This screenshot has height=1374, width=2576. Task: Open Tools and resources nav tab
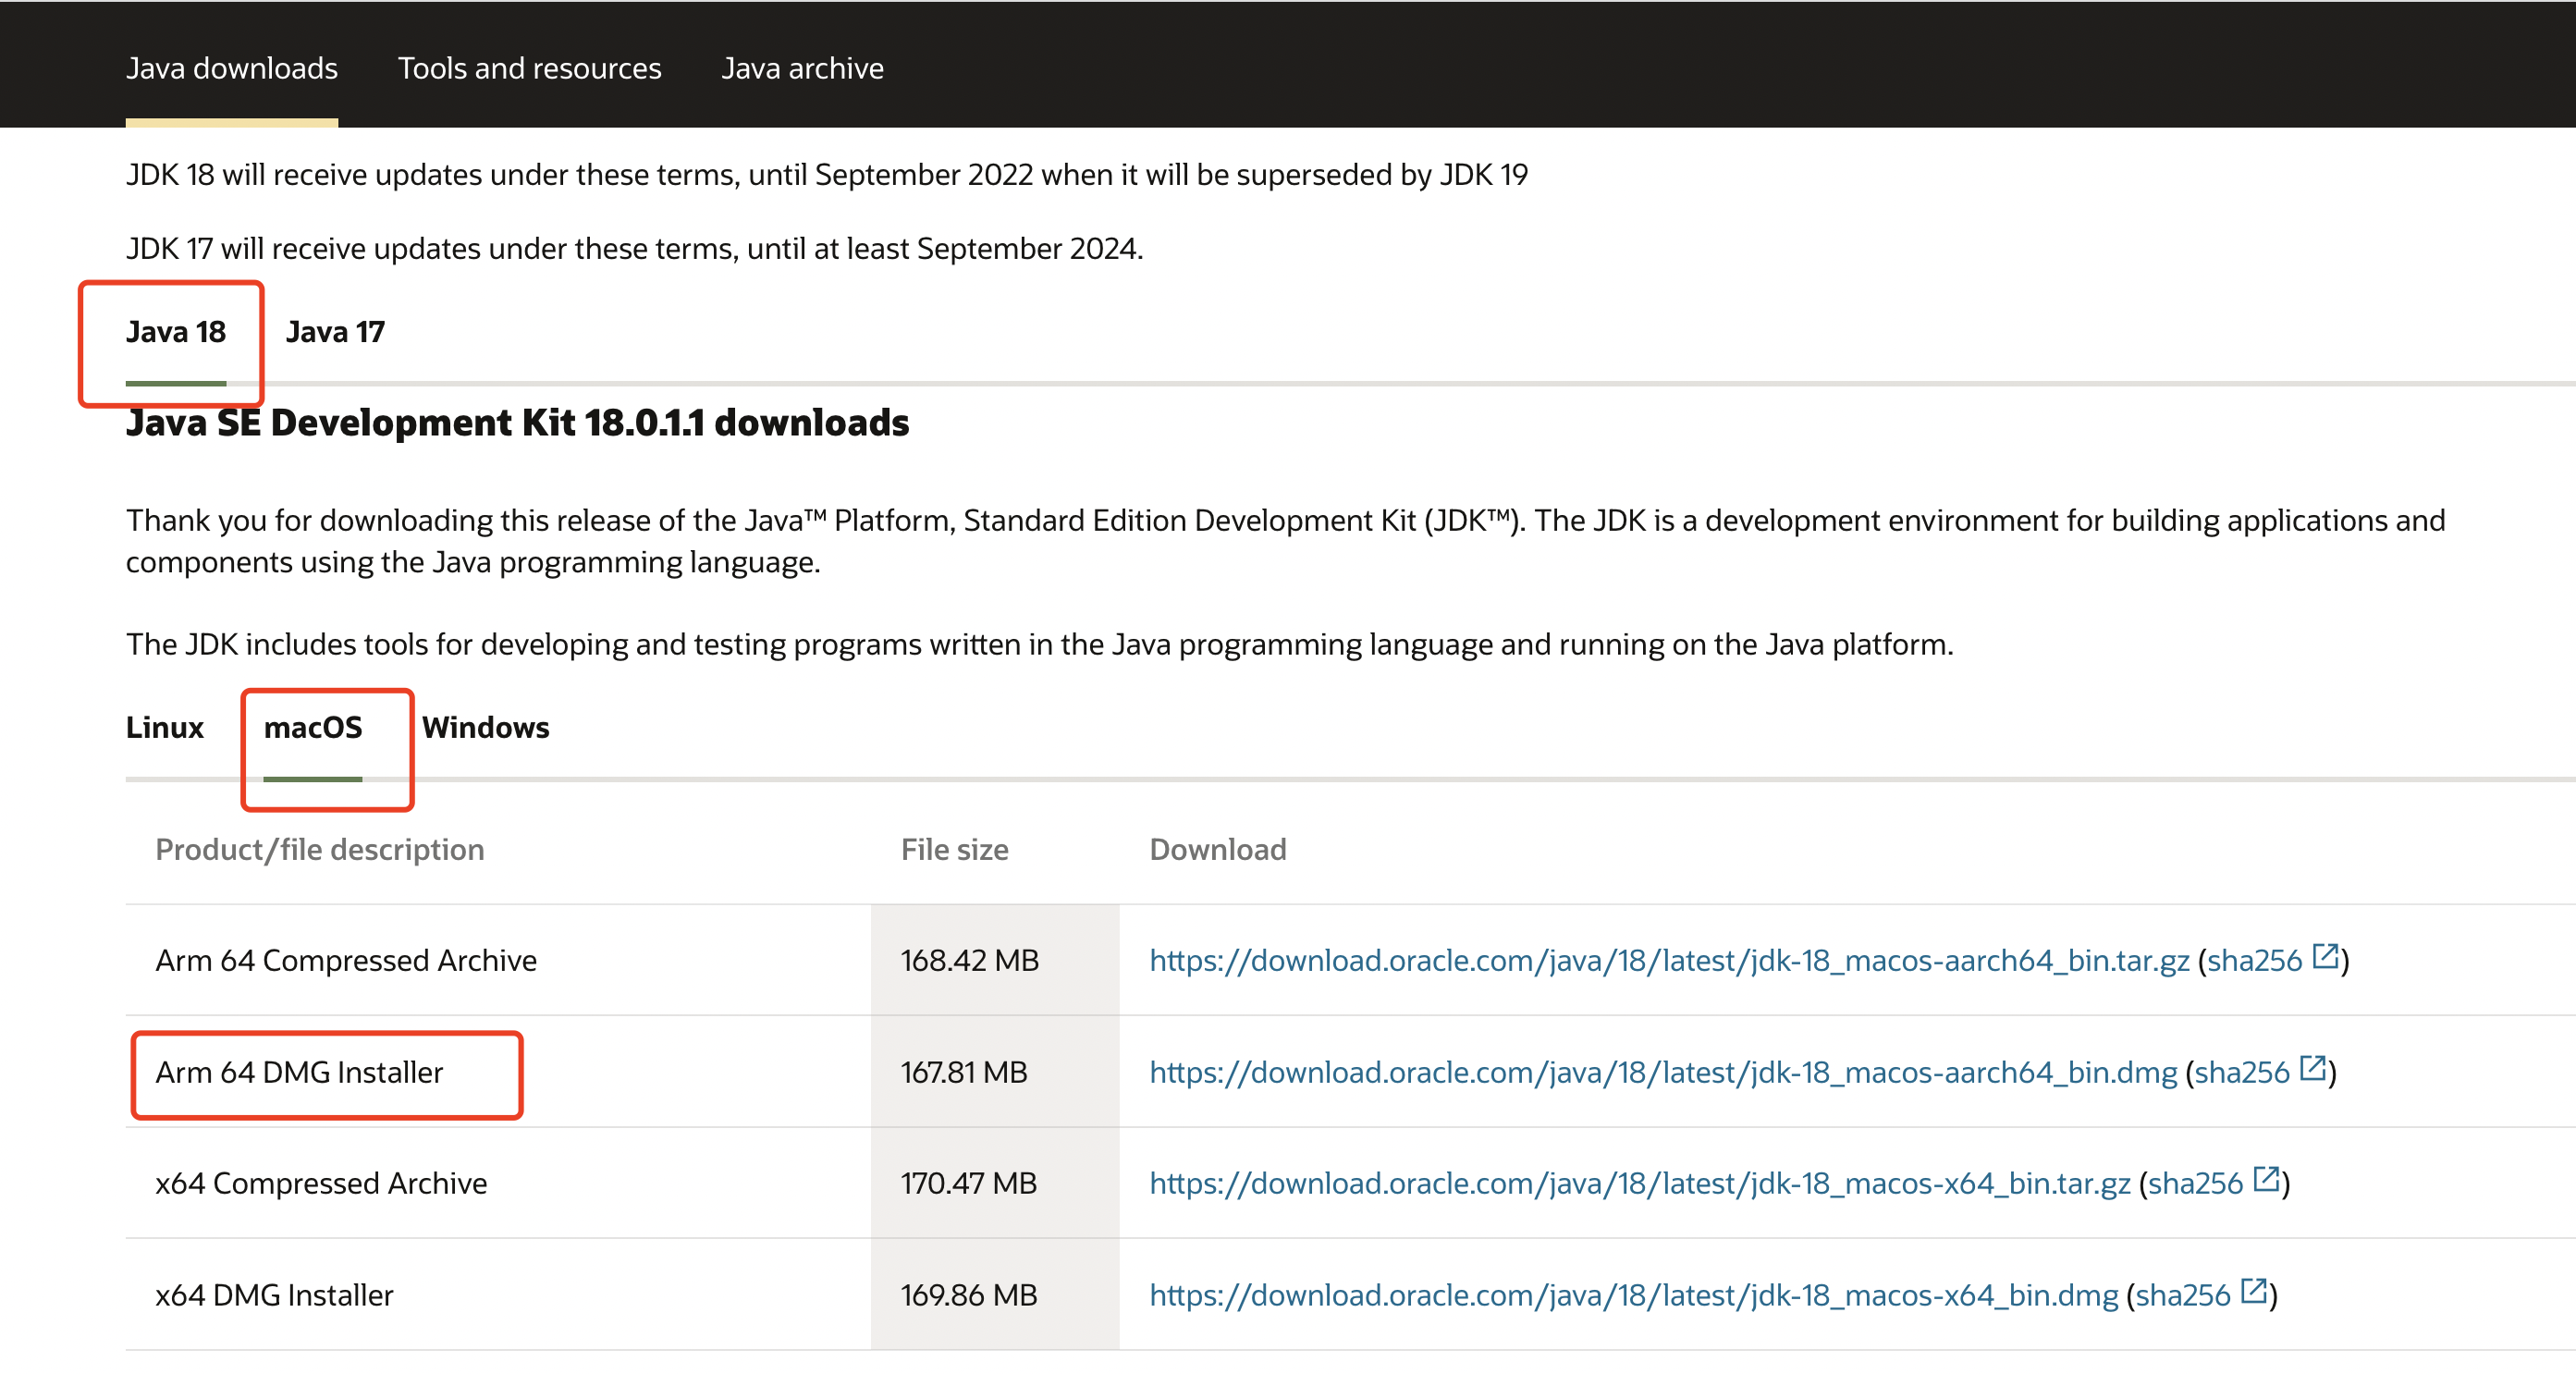[x=529, y=68]
